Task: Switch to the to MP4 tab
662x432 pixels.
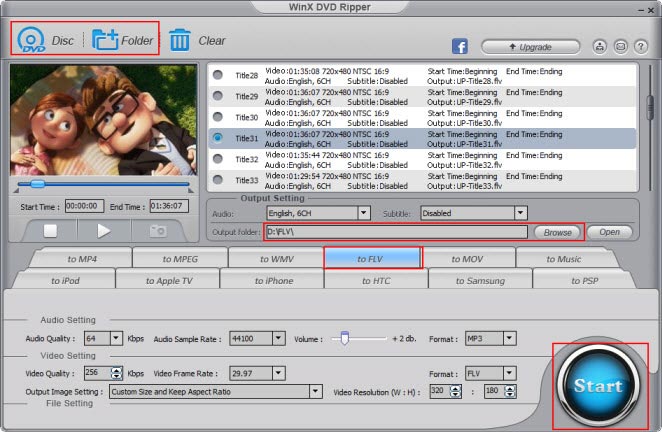Action: [x=82, y=259]
